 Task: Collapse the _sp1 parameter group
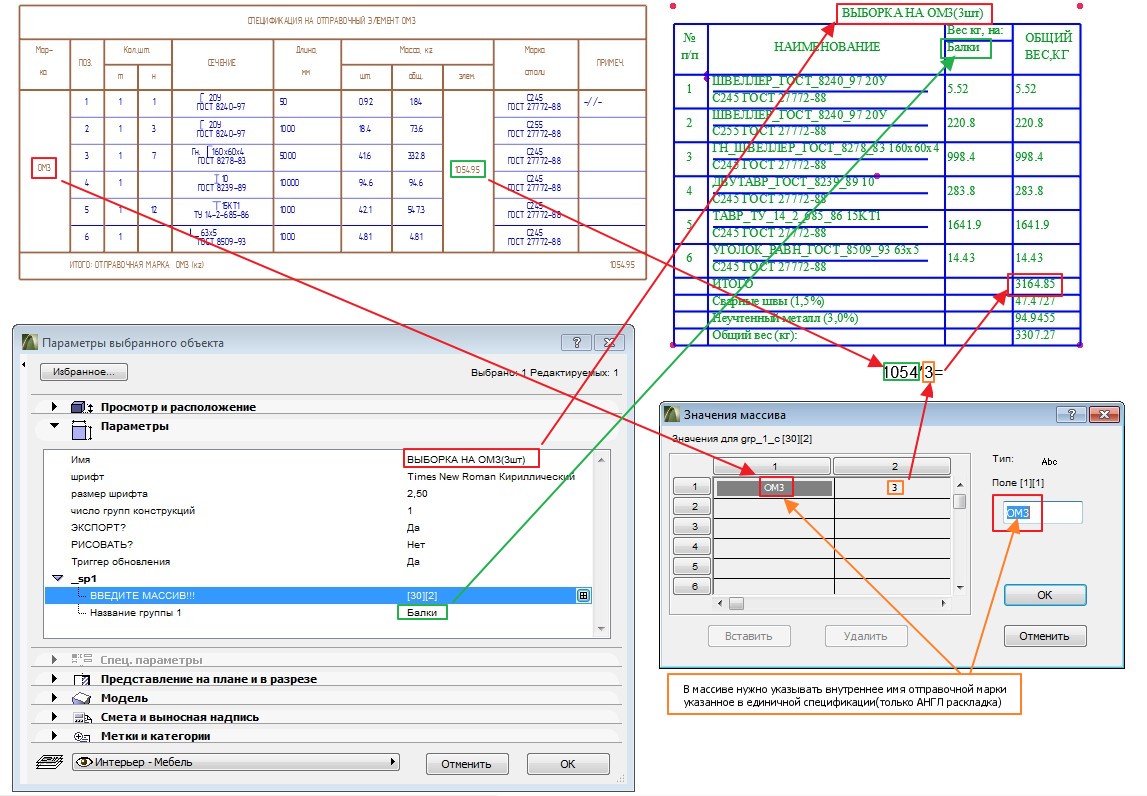coord(58,578)
